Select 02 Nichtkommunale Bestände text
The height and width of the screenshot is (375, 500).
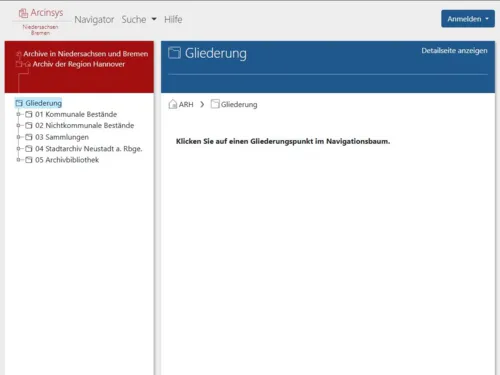pos(85,125)
